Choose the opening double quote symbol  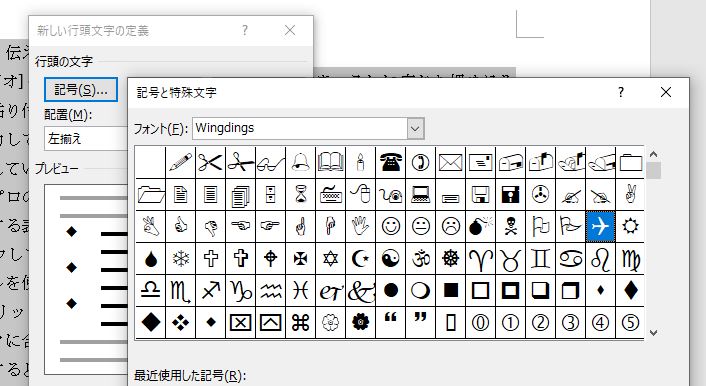pyautogui.click(x=390, y=322)
